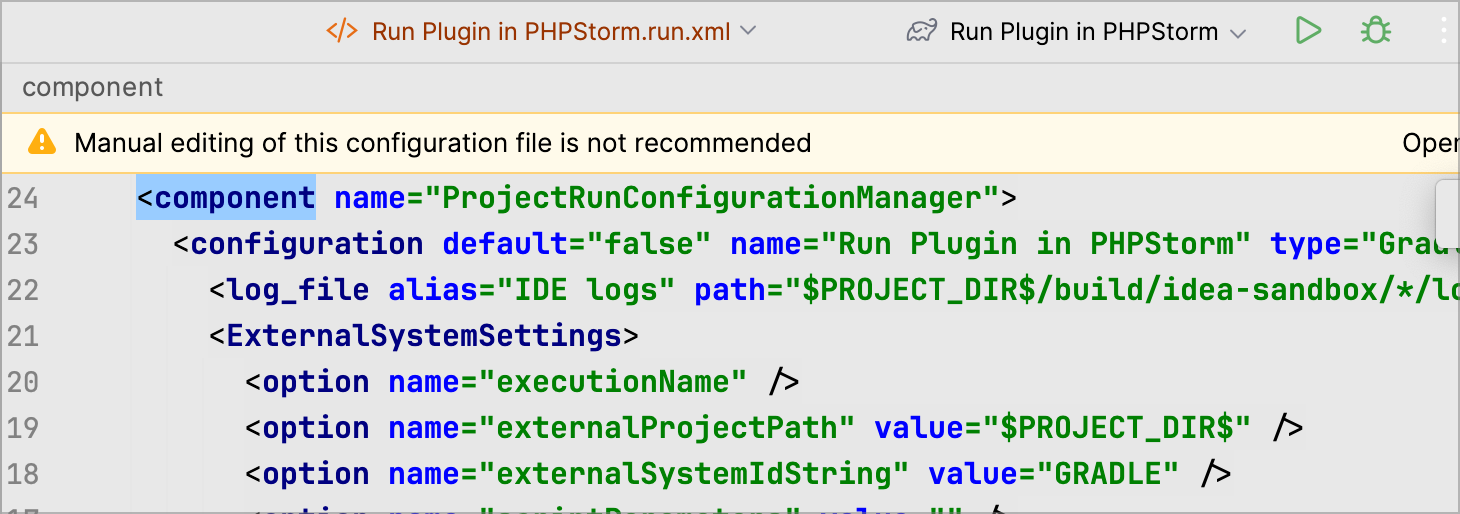1460x514 pixels.
Task: Click line number 24 in the gutter
Action: tap(22, 199)
